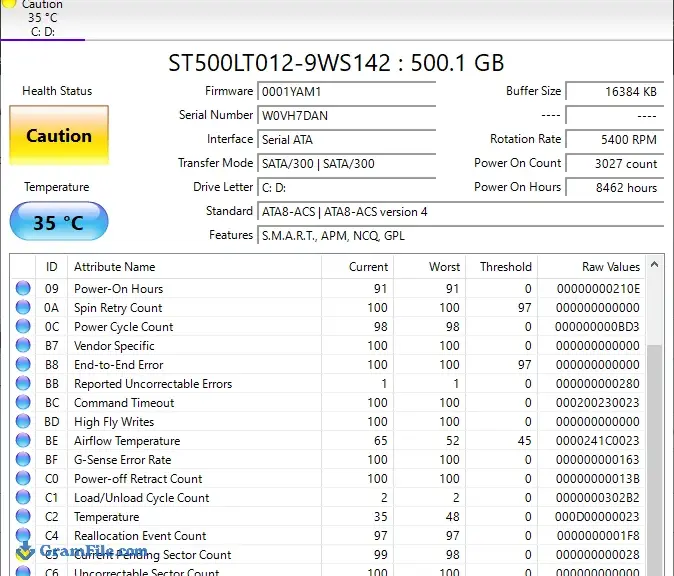Click raw value 00000000BD3

597,327
